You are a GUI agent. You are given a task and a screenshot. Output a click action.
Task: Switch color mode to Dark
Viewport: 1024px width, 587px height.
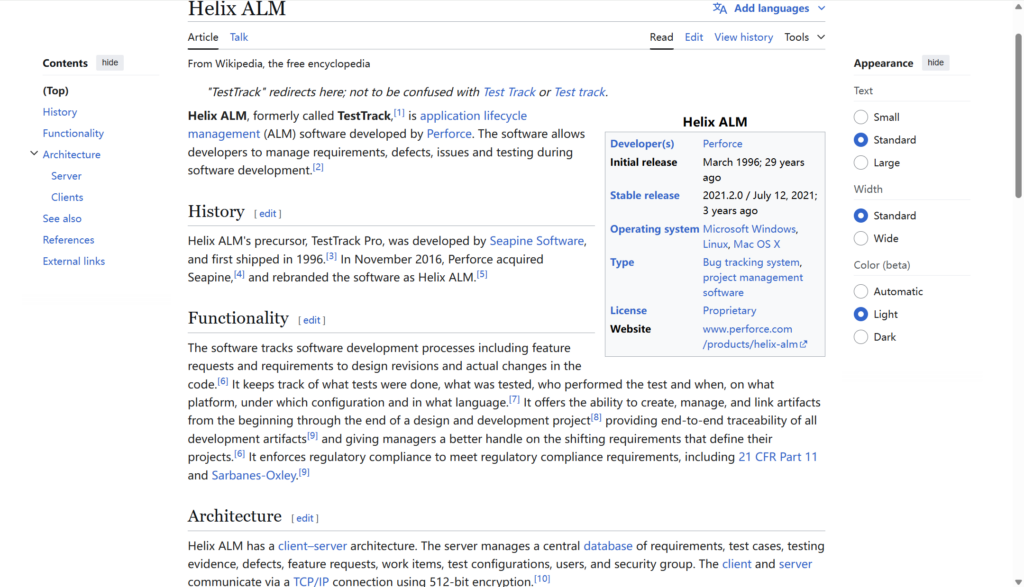pyautogui.click(x=861, y=337)
